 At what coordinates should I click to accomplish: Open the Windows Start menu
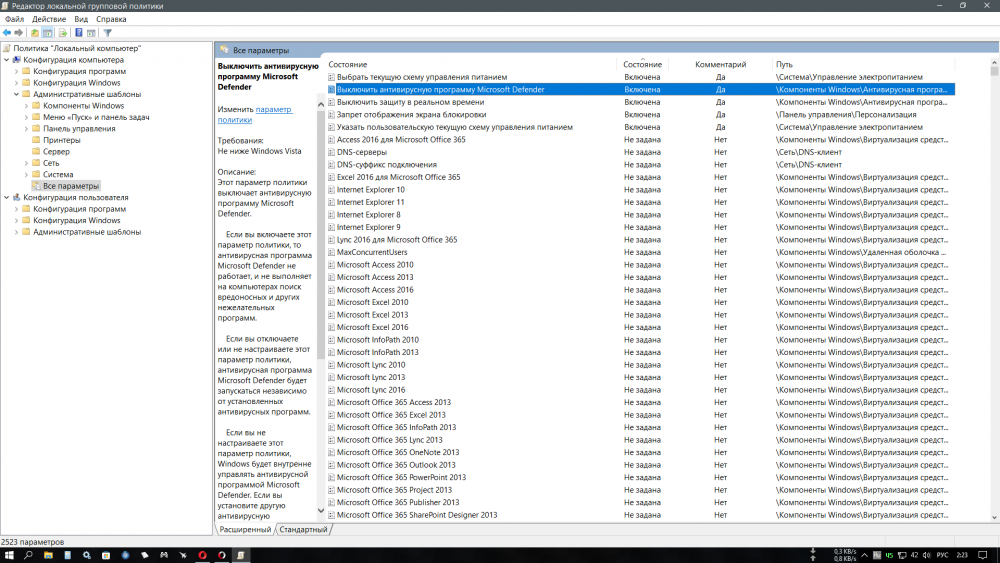[x=9, y=555]
